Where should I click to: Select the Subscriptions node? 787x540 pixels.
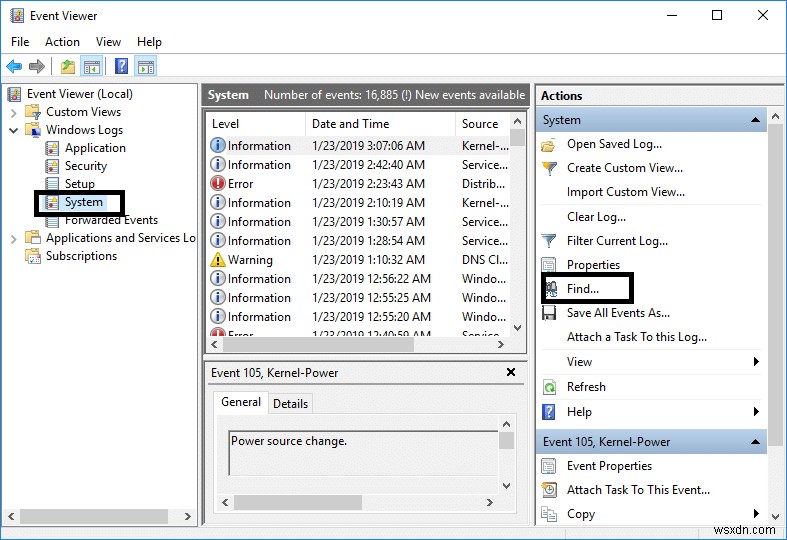(x=81, y=256)
